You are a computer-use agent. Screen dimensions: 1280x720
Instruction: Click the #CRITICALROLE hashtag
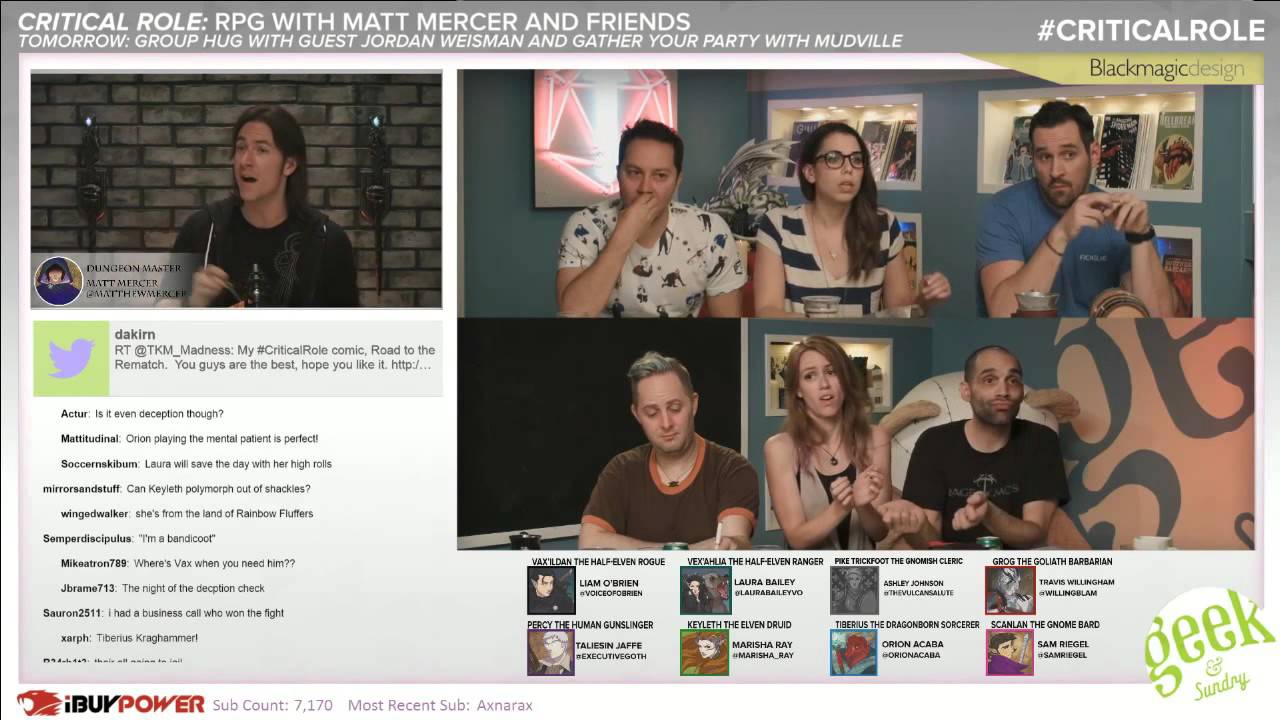point(1151,31)
